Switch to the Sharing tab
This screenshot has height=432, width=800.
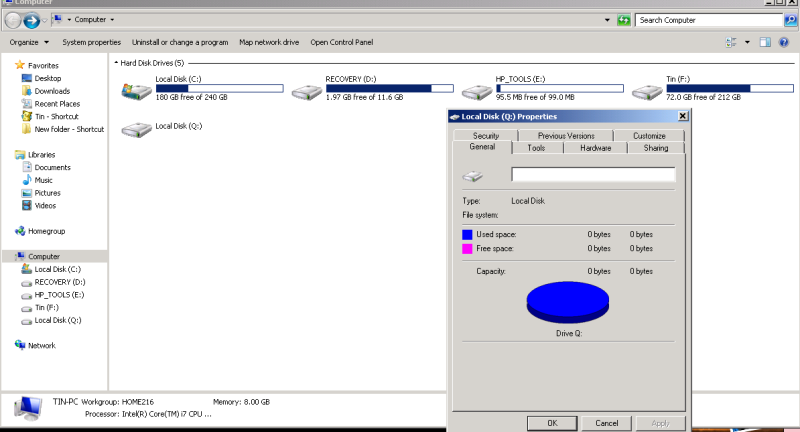[656, 148]
